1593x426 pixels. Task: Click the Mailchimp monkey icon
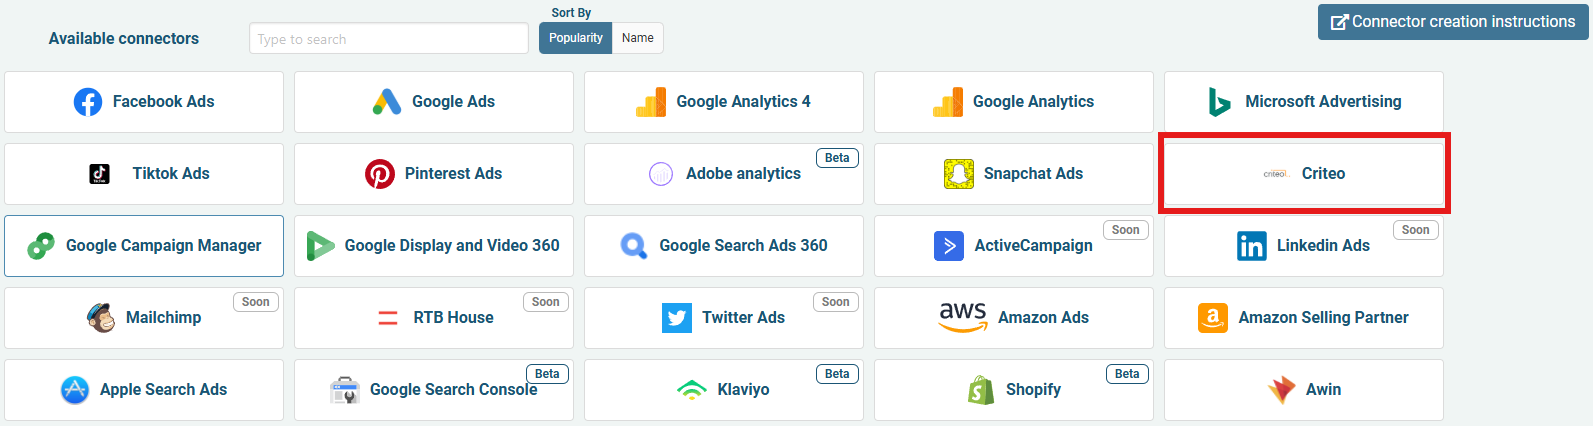point(101,318)
